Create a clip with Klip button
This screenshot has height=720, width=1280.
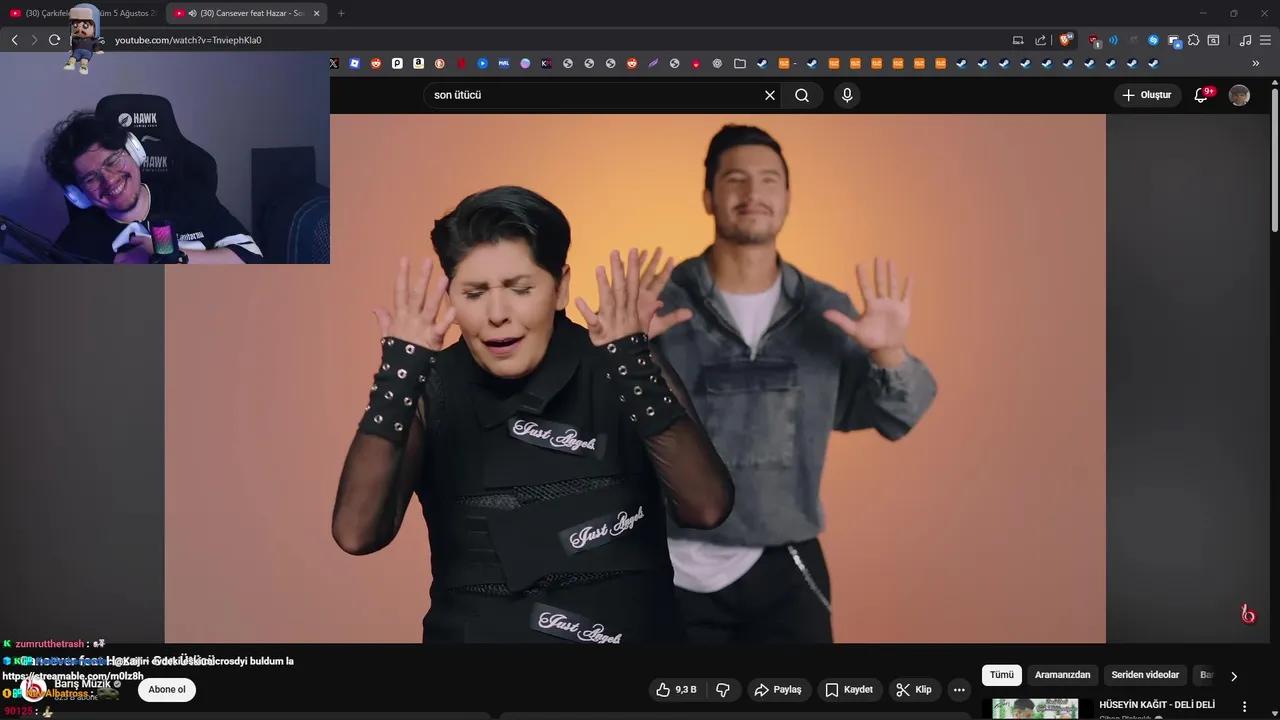pyautogui.click(x=914, y=690)
